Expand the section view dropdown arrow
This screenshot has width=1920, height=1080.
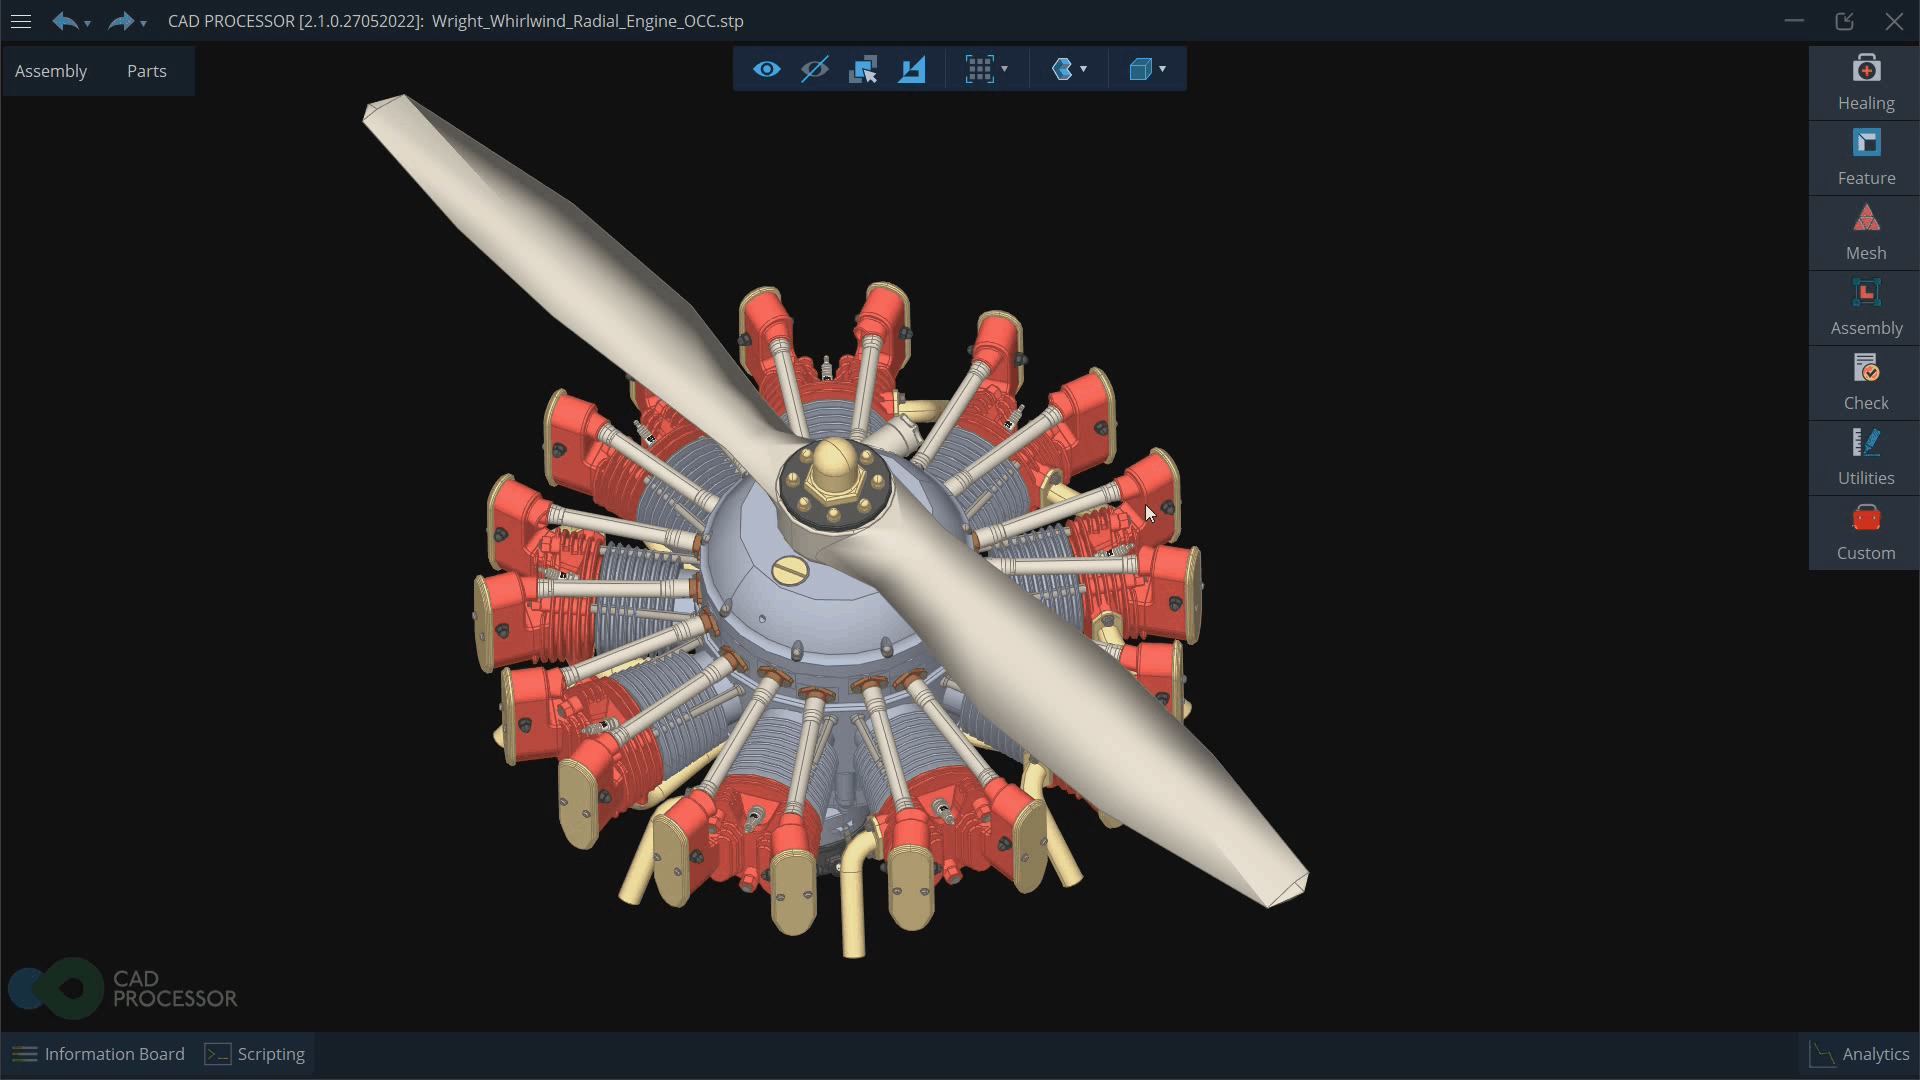click(1084, 69)
